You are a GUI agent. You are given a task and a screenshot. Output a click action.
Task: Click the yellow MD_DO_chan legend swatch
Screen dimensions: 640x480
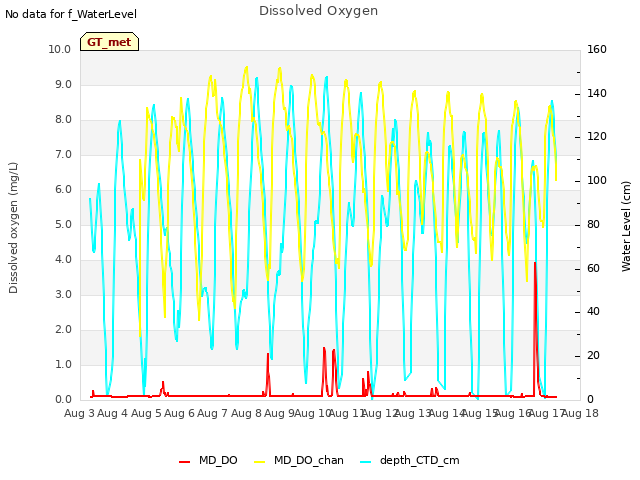click(260, 462)
